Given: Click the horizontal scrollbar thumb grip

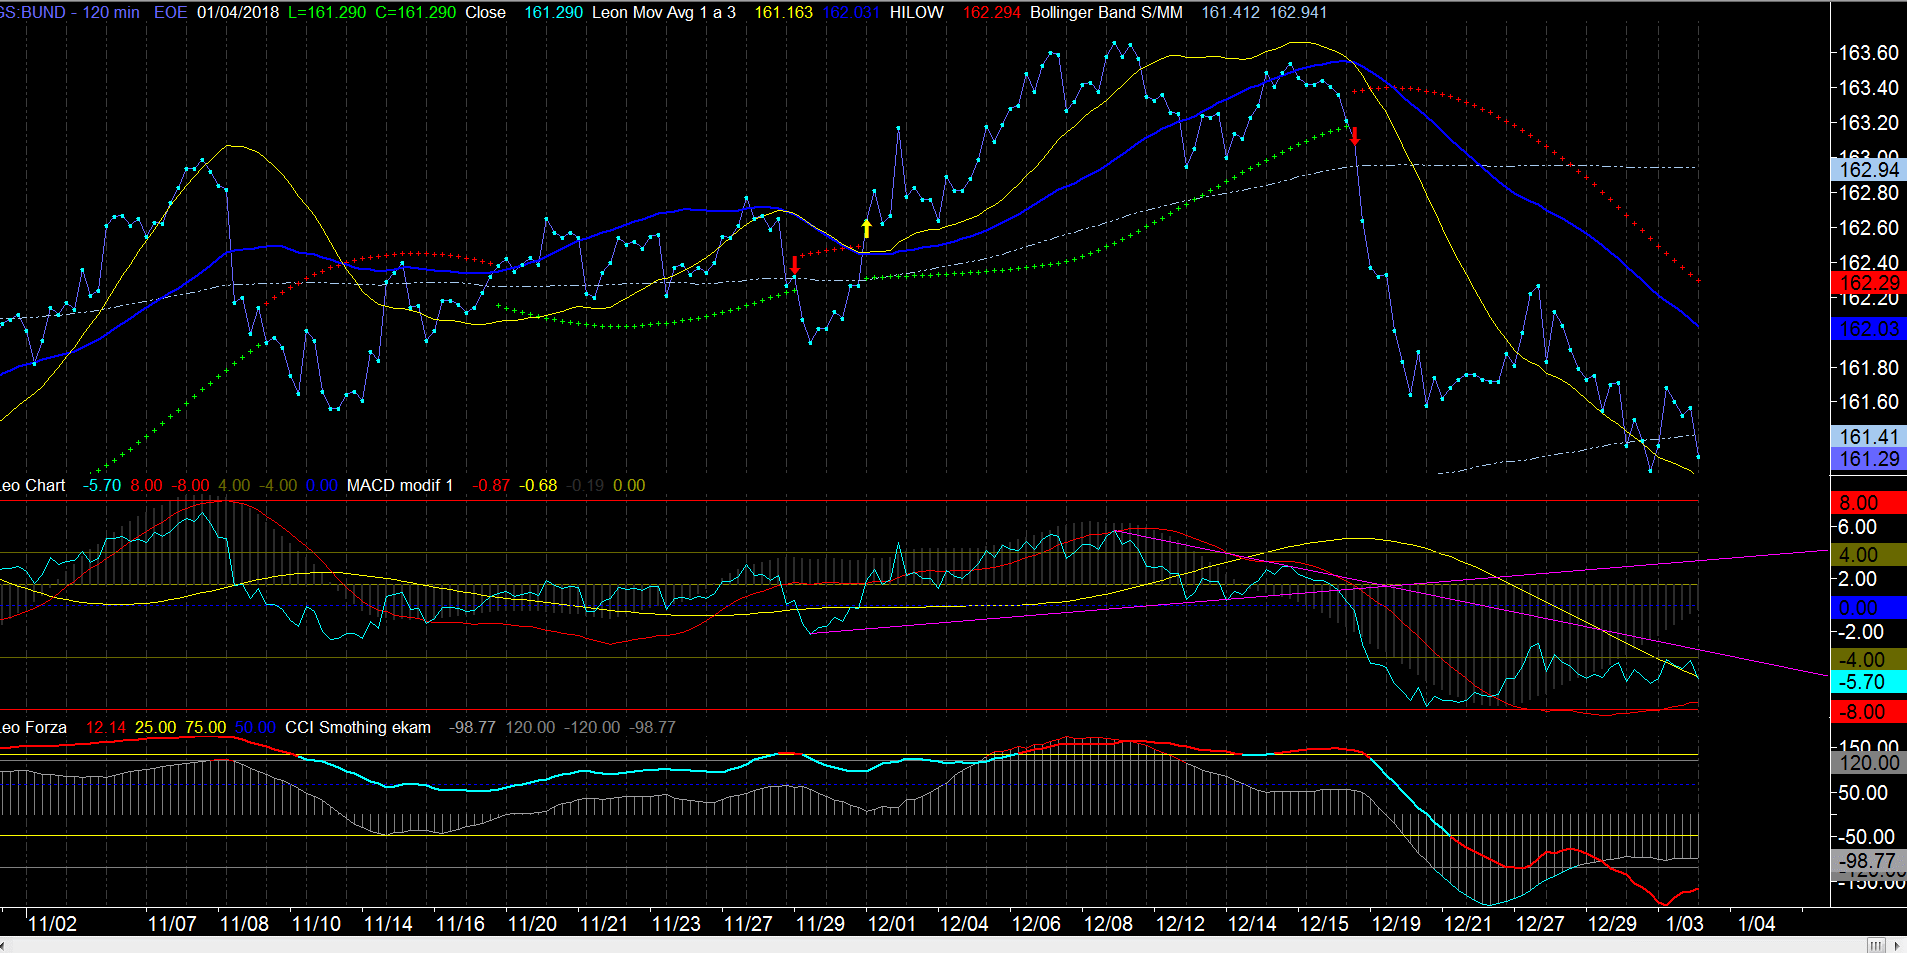Looking at the screenshot, I should point(1876,945).
